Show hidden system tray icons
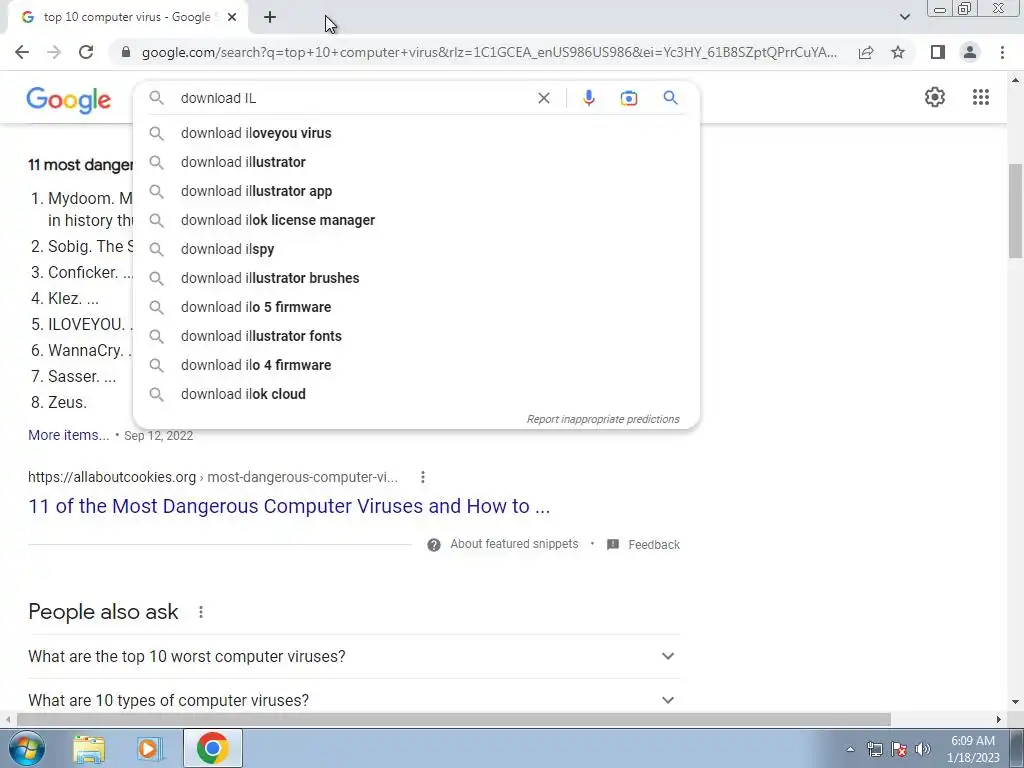This screenshot has height=768, width=1024. pos(850,750)
